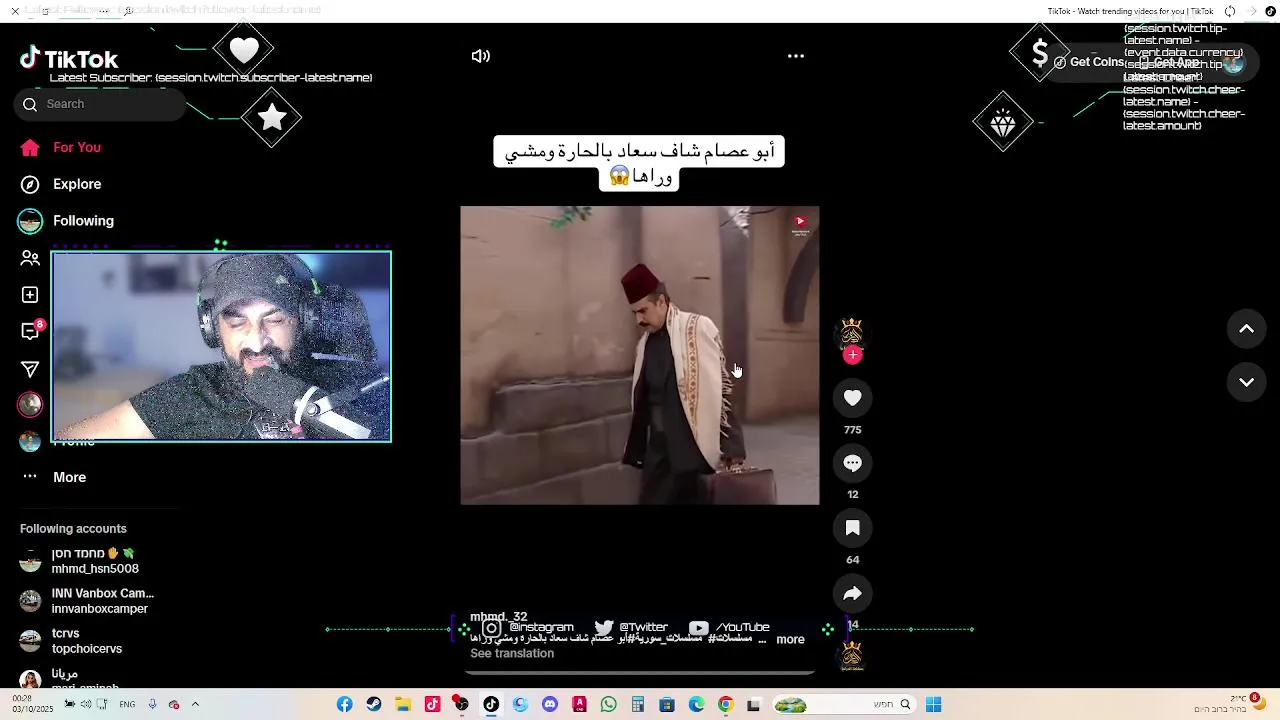Open the Profile avatar in sidebar
Screen dimensions: 1280x720
[x=30, y=441]
